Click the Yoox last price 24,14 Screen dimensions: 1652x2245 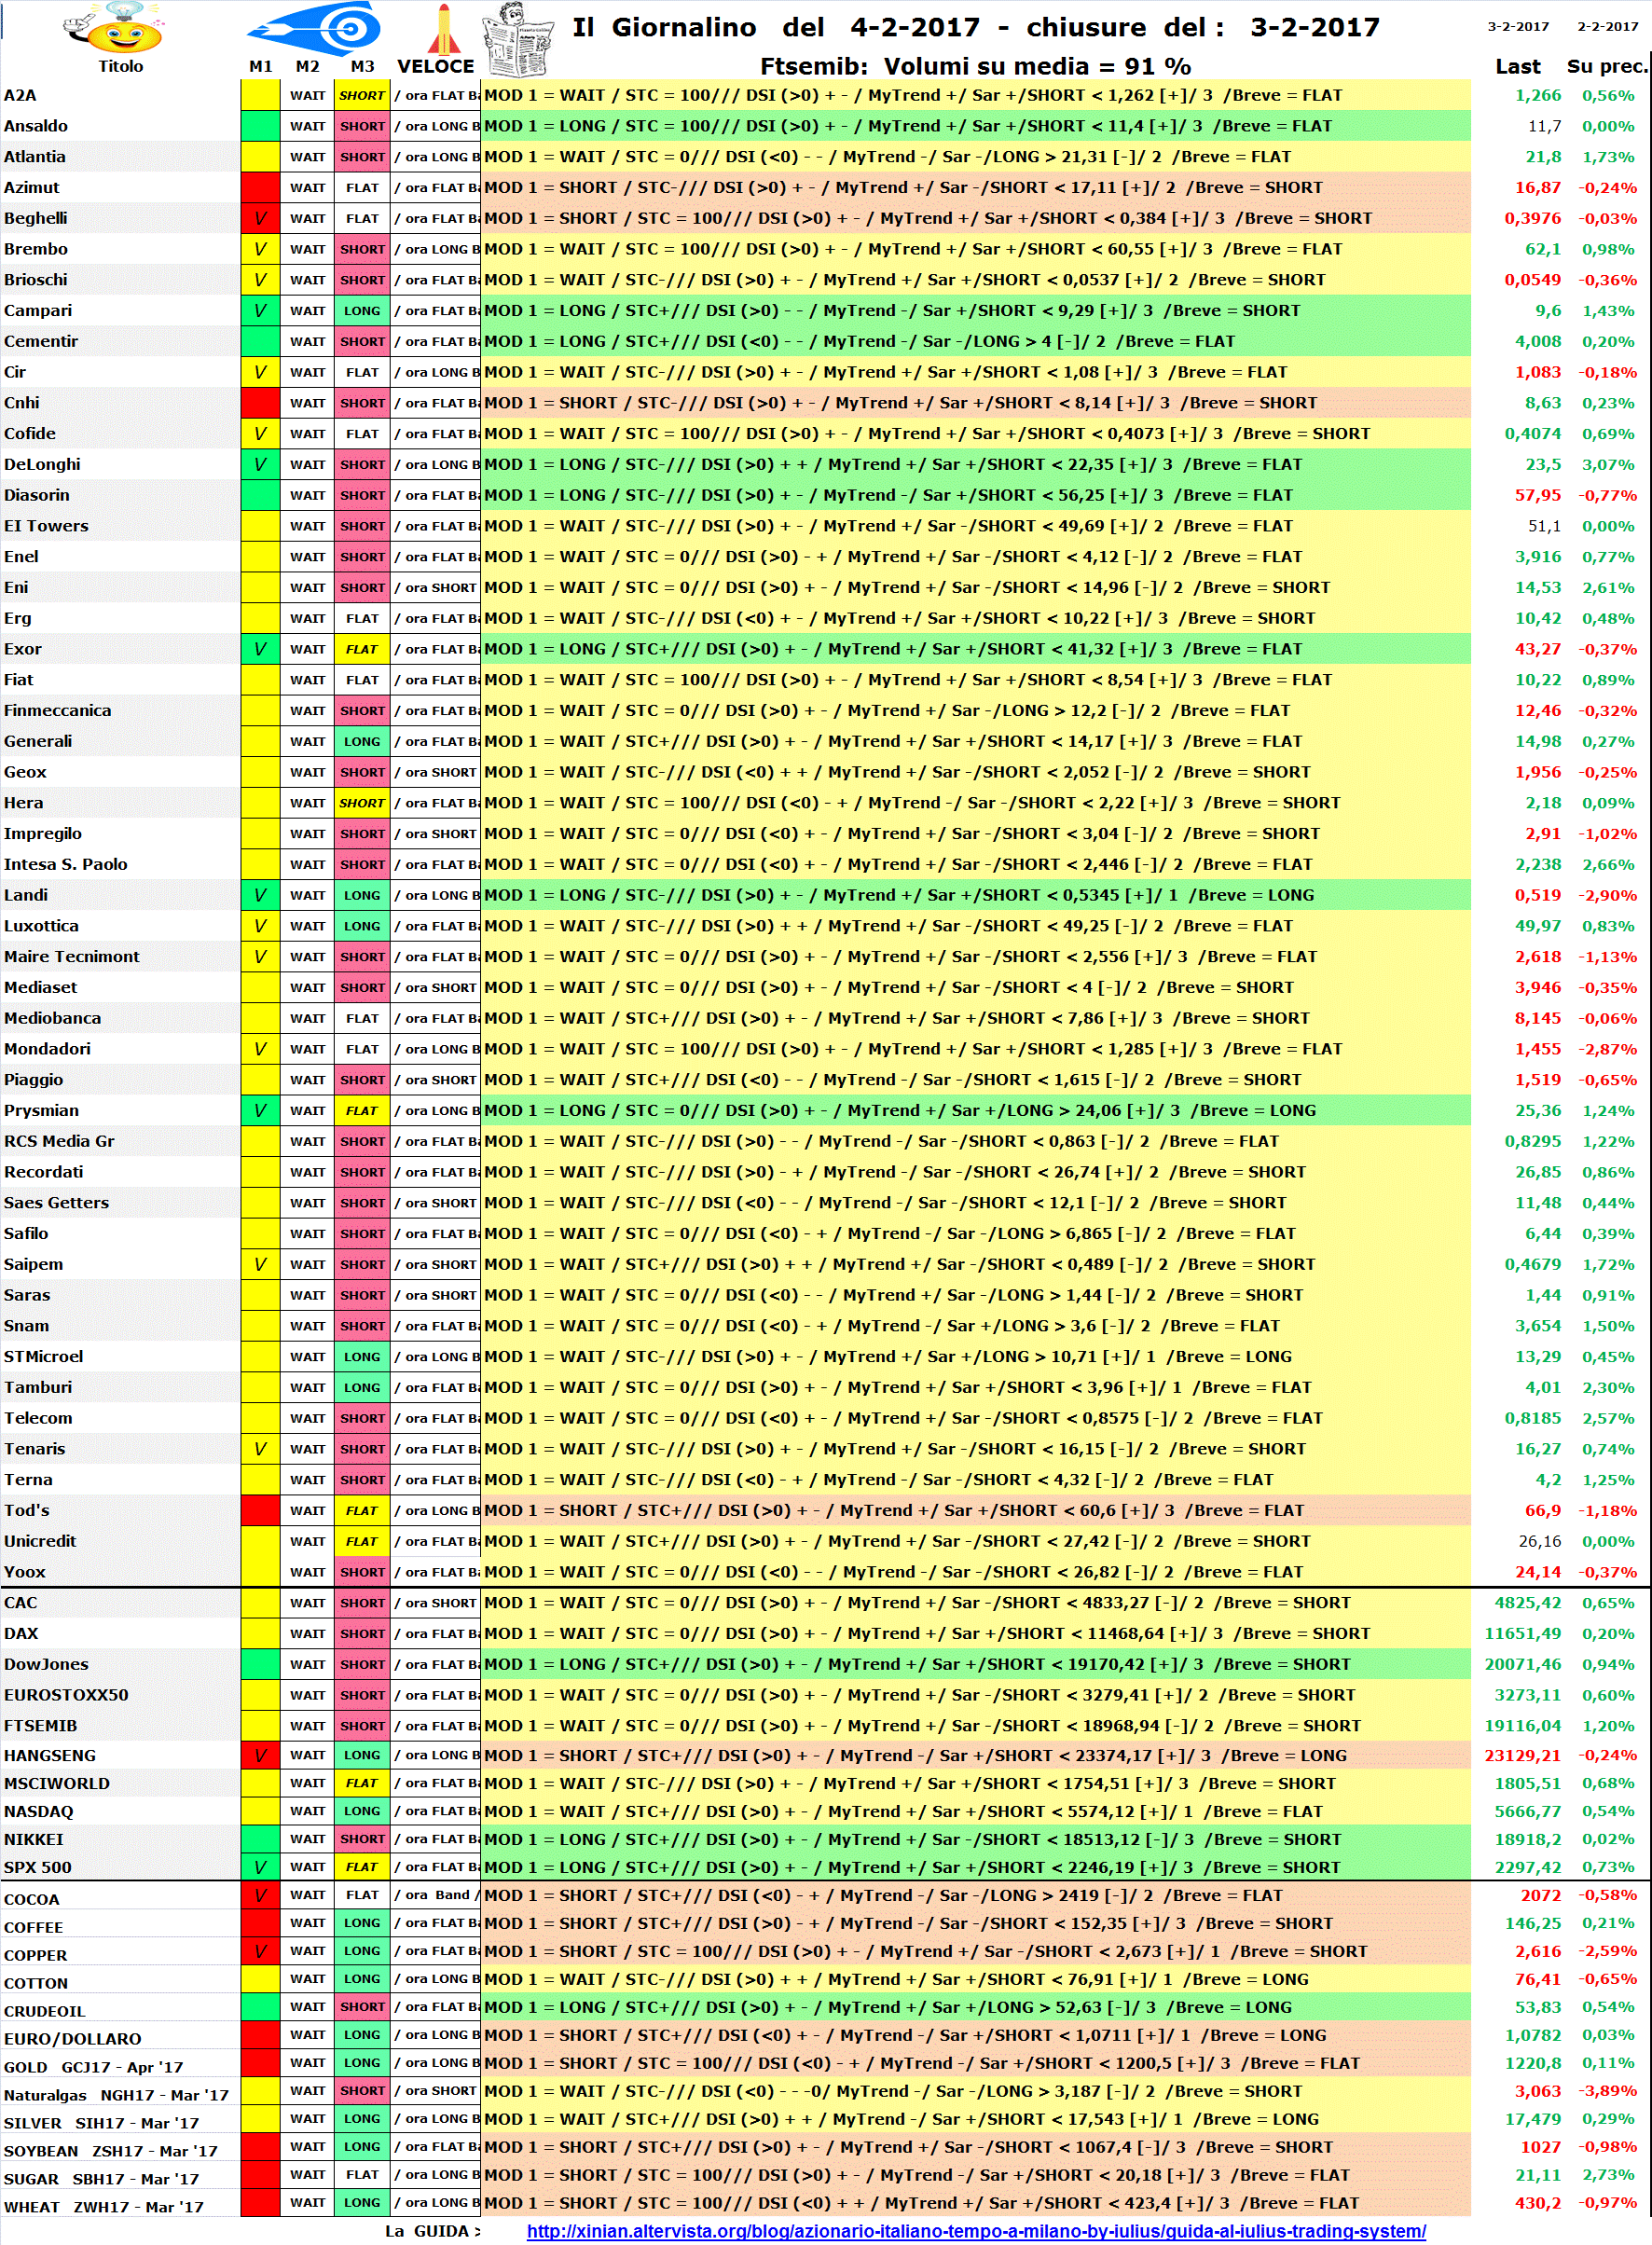1537,1572
